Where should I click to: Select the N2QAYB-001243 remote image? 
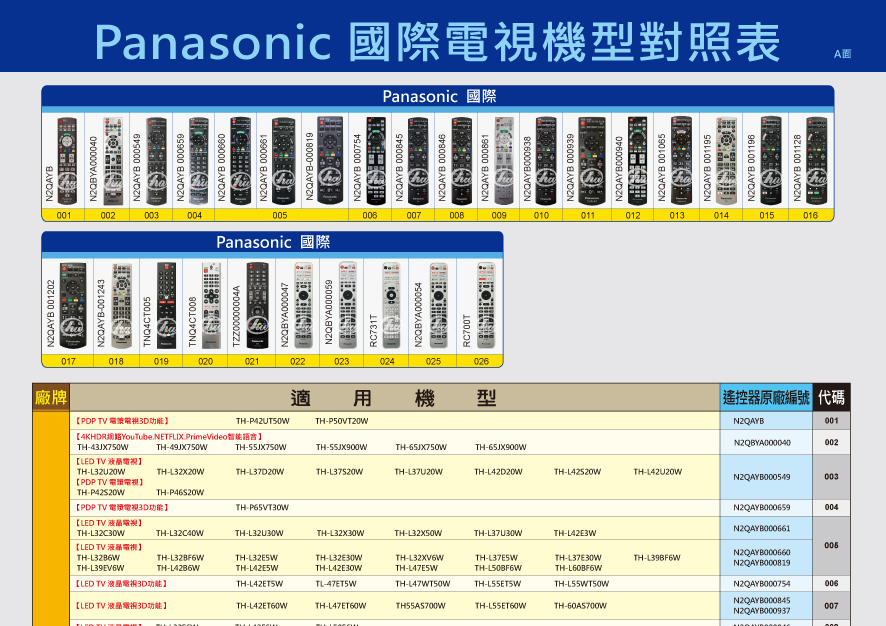click(121, 305)
